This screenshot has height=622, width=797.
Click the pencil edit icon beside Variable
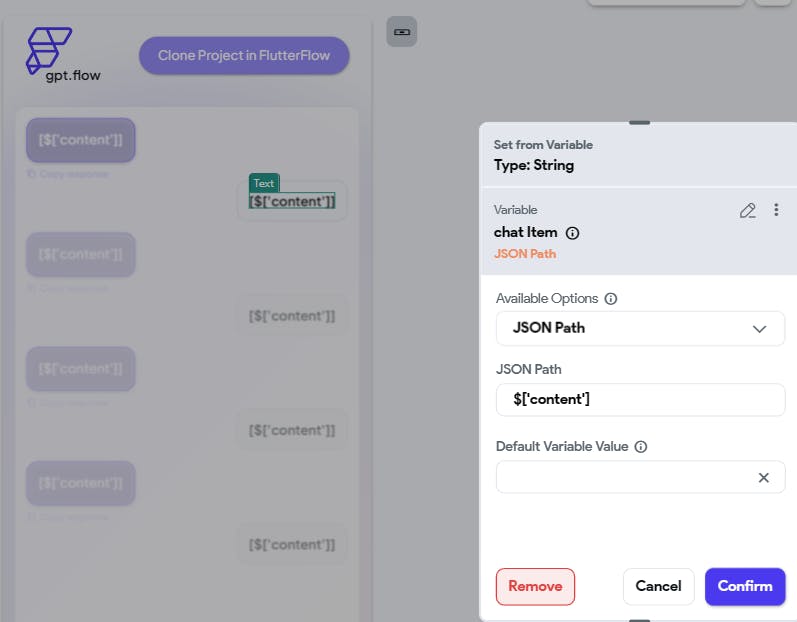[747, 210]
